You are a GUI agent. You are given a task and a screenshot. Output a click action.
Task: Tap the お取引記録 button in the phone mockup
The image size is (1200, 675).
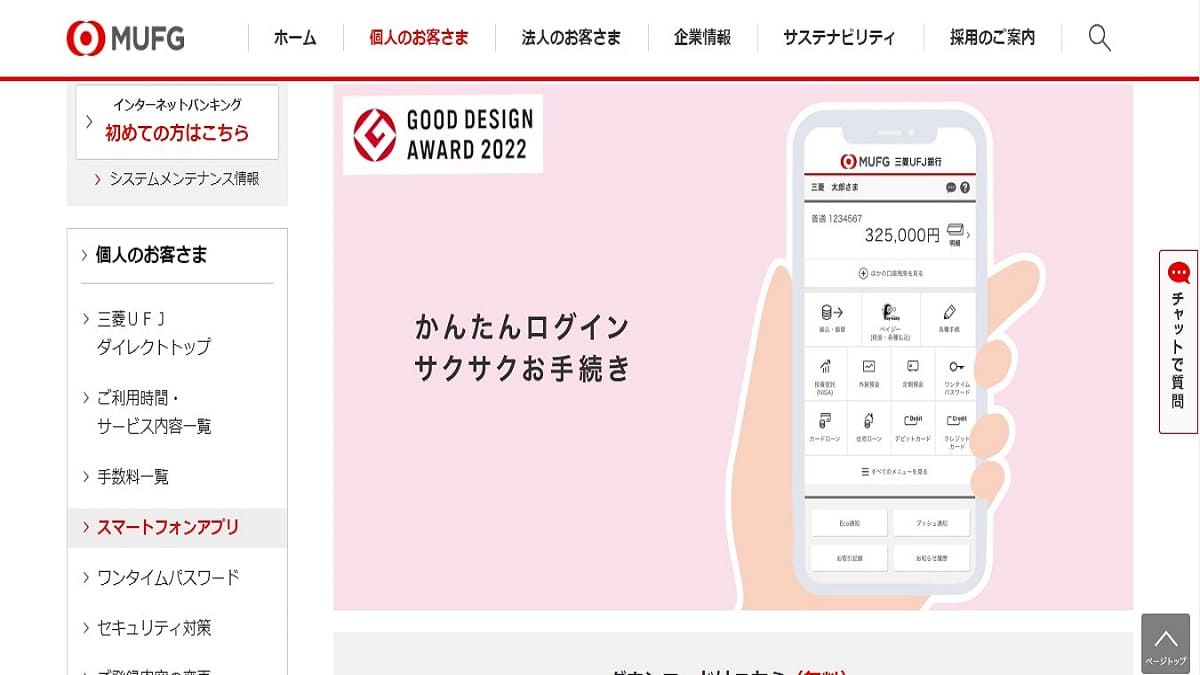848,557
